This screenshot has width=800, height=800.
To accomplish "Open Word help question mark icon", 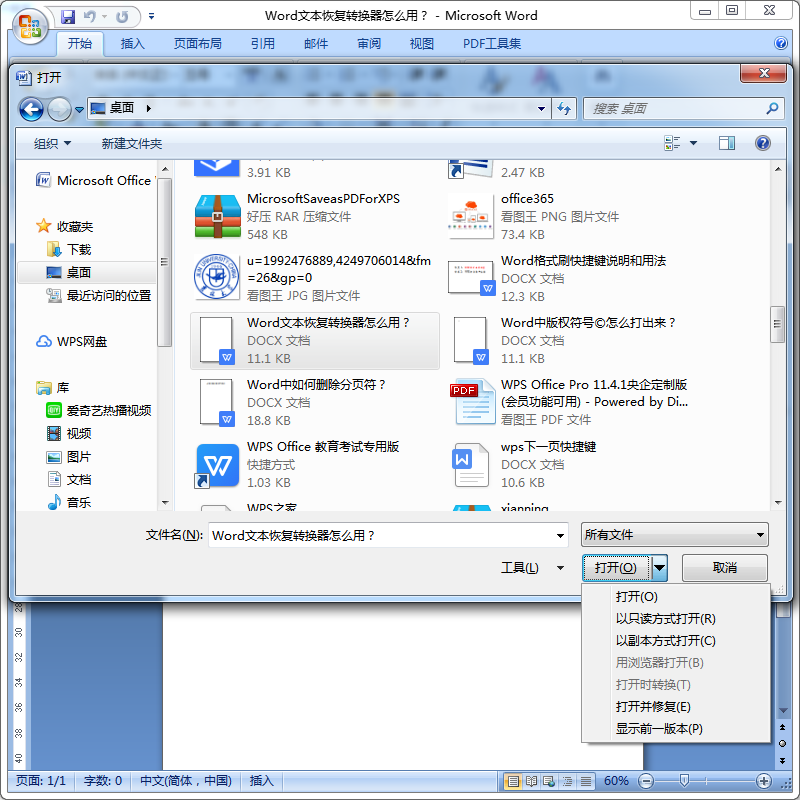I will tap(780, 43).
